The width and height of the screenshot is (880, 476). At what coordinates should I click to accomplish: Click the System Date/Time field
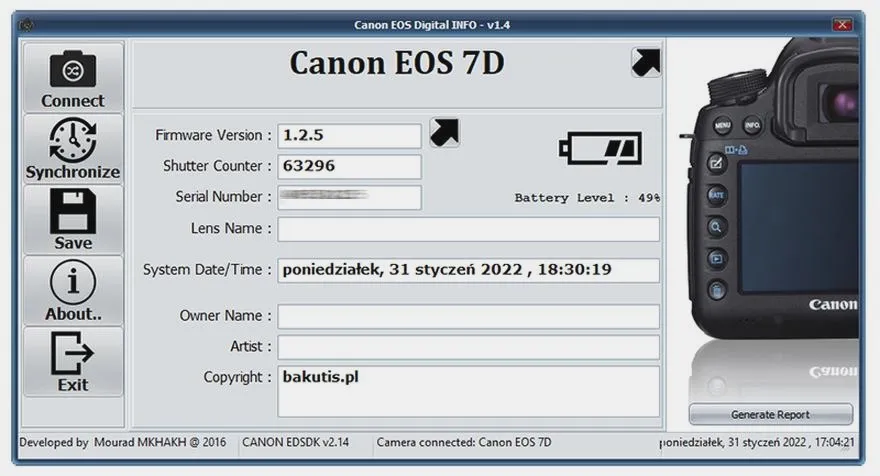point(468,270)
